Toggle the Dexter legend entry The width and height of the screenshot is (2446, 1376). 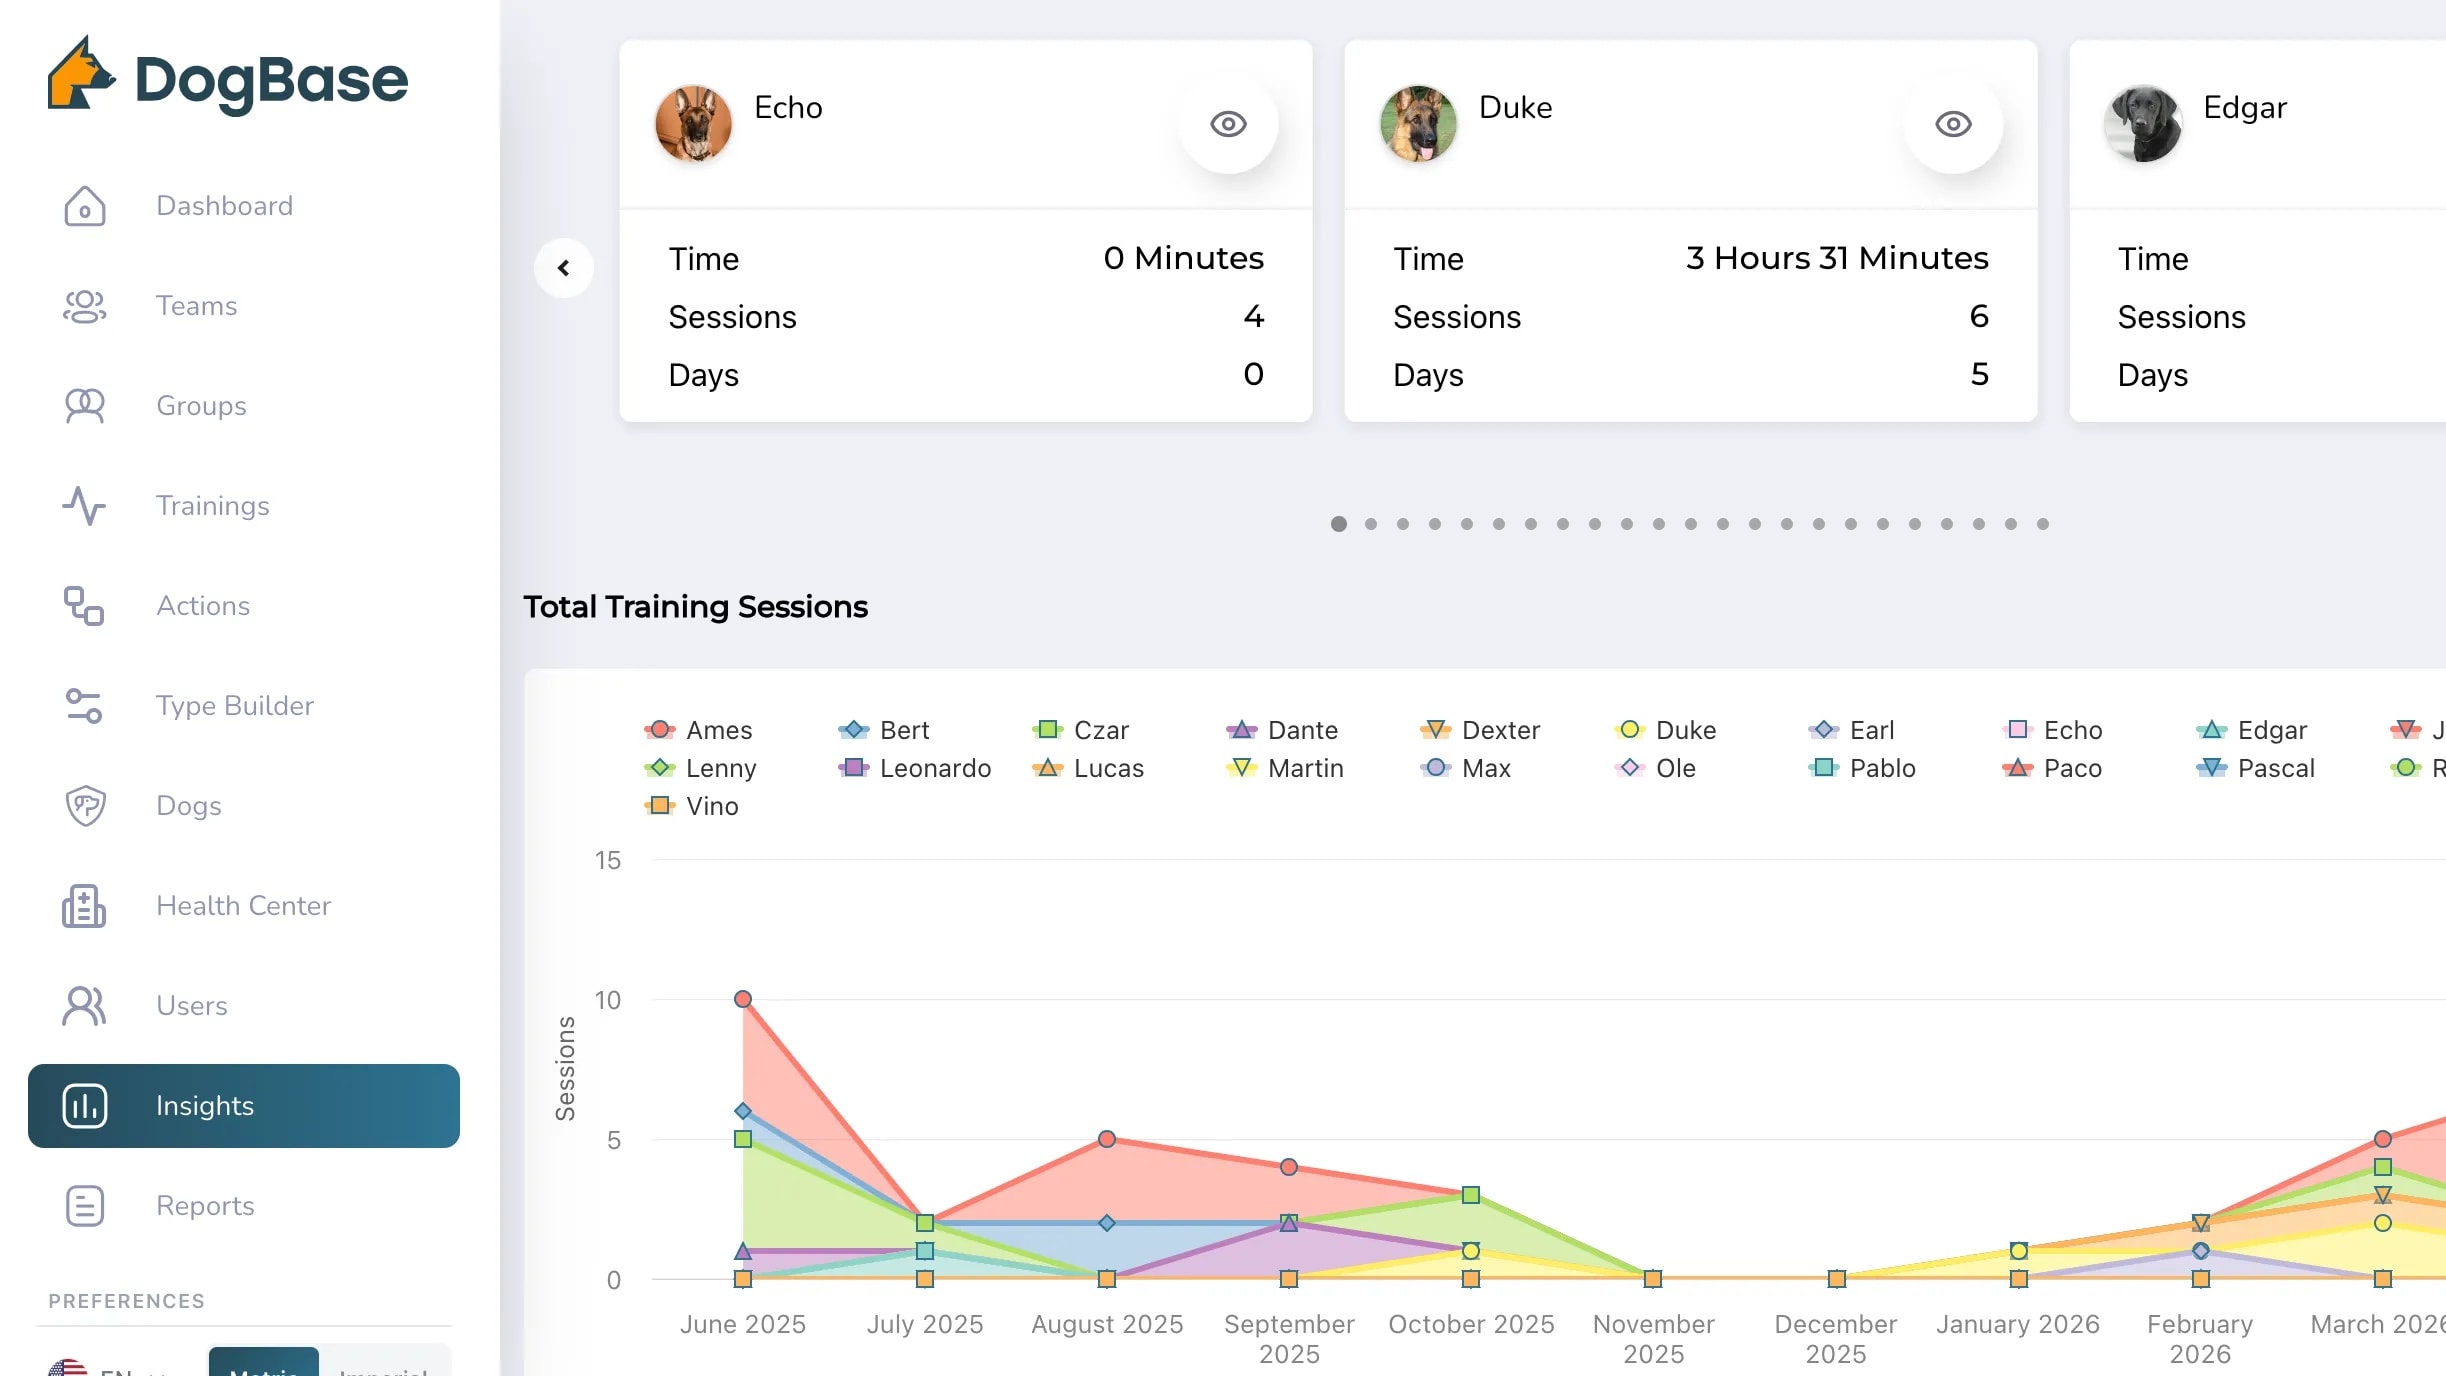click(1480, 730)
